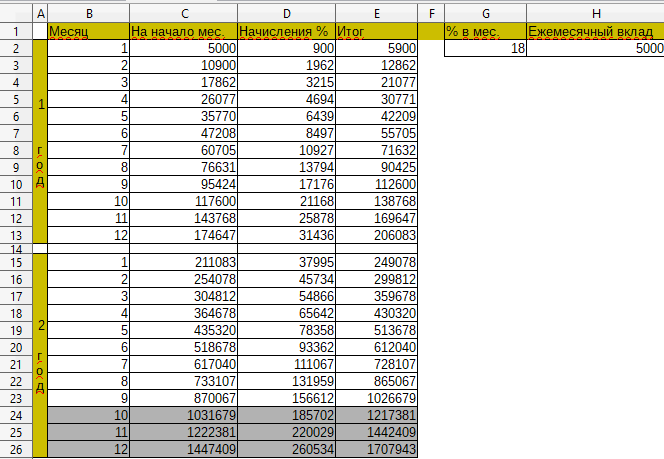This screenshot has width=664, height=459.
Task: Select cell with value 1026679
Action: click(x=376, y=398)
